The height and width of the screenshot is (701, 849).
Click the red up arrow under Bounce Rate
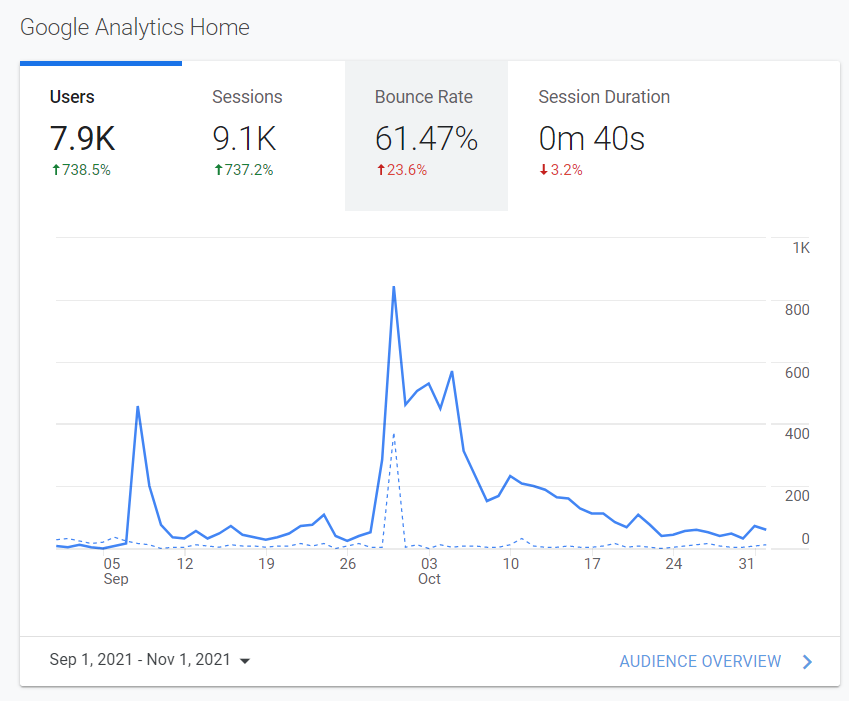(381, 170)
